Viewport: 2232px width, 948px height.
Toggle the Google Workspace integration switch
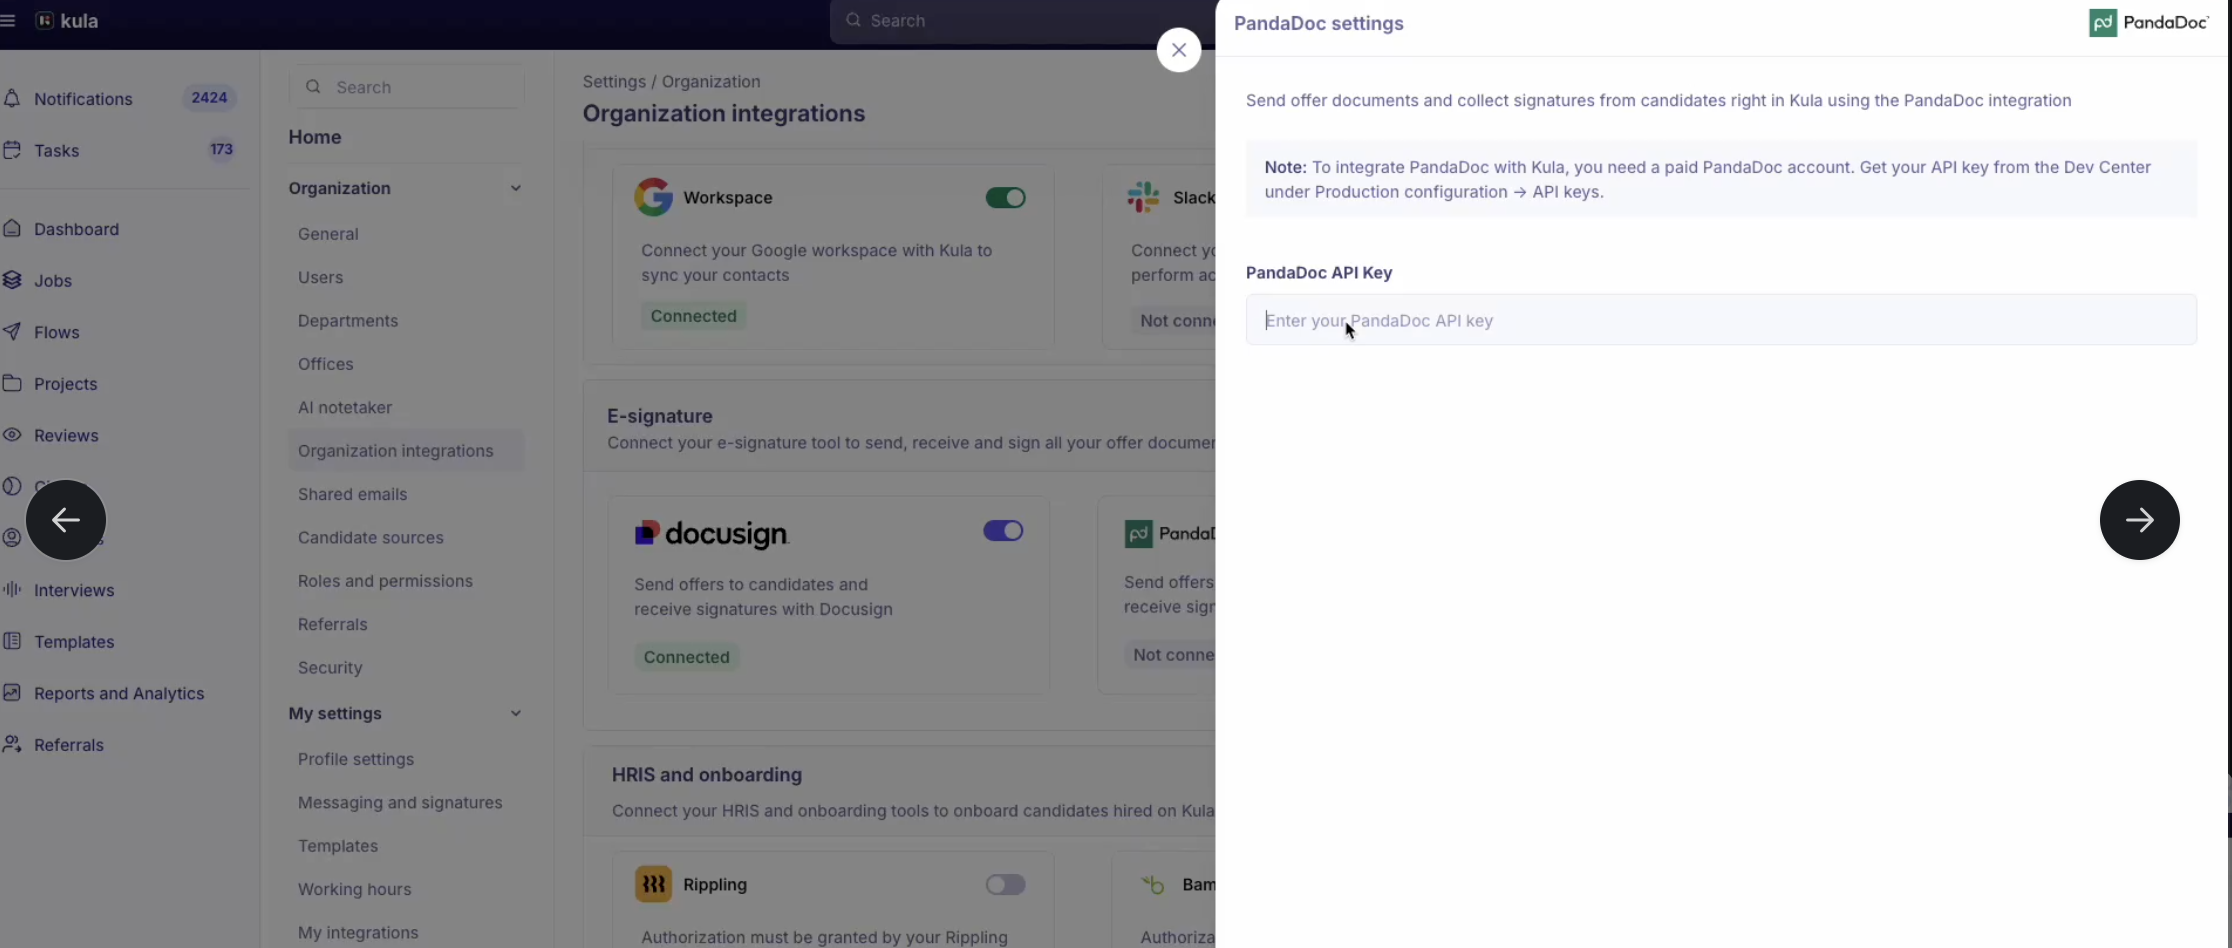(x=1005, y=197)
